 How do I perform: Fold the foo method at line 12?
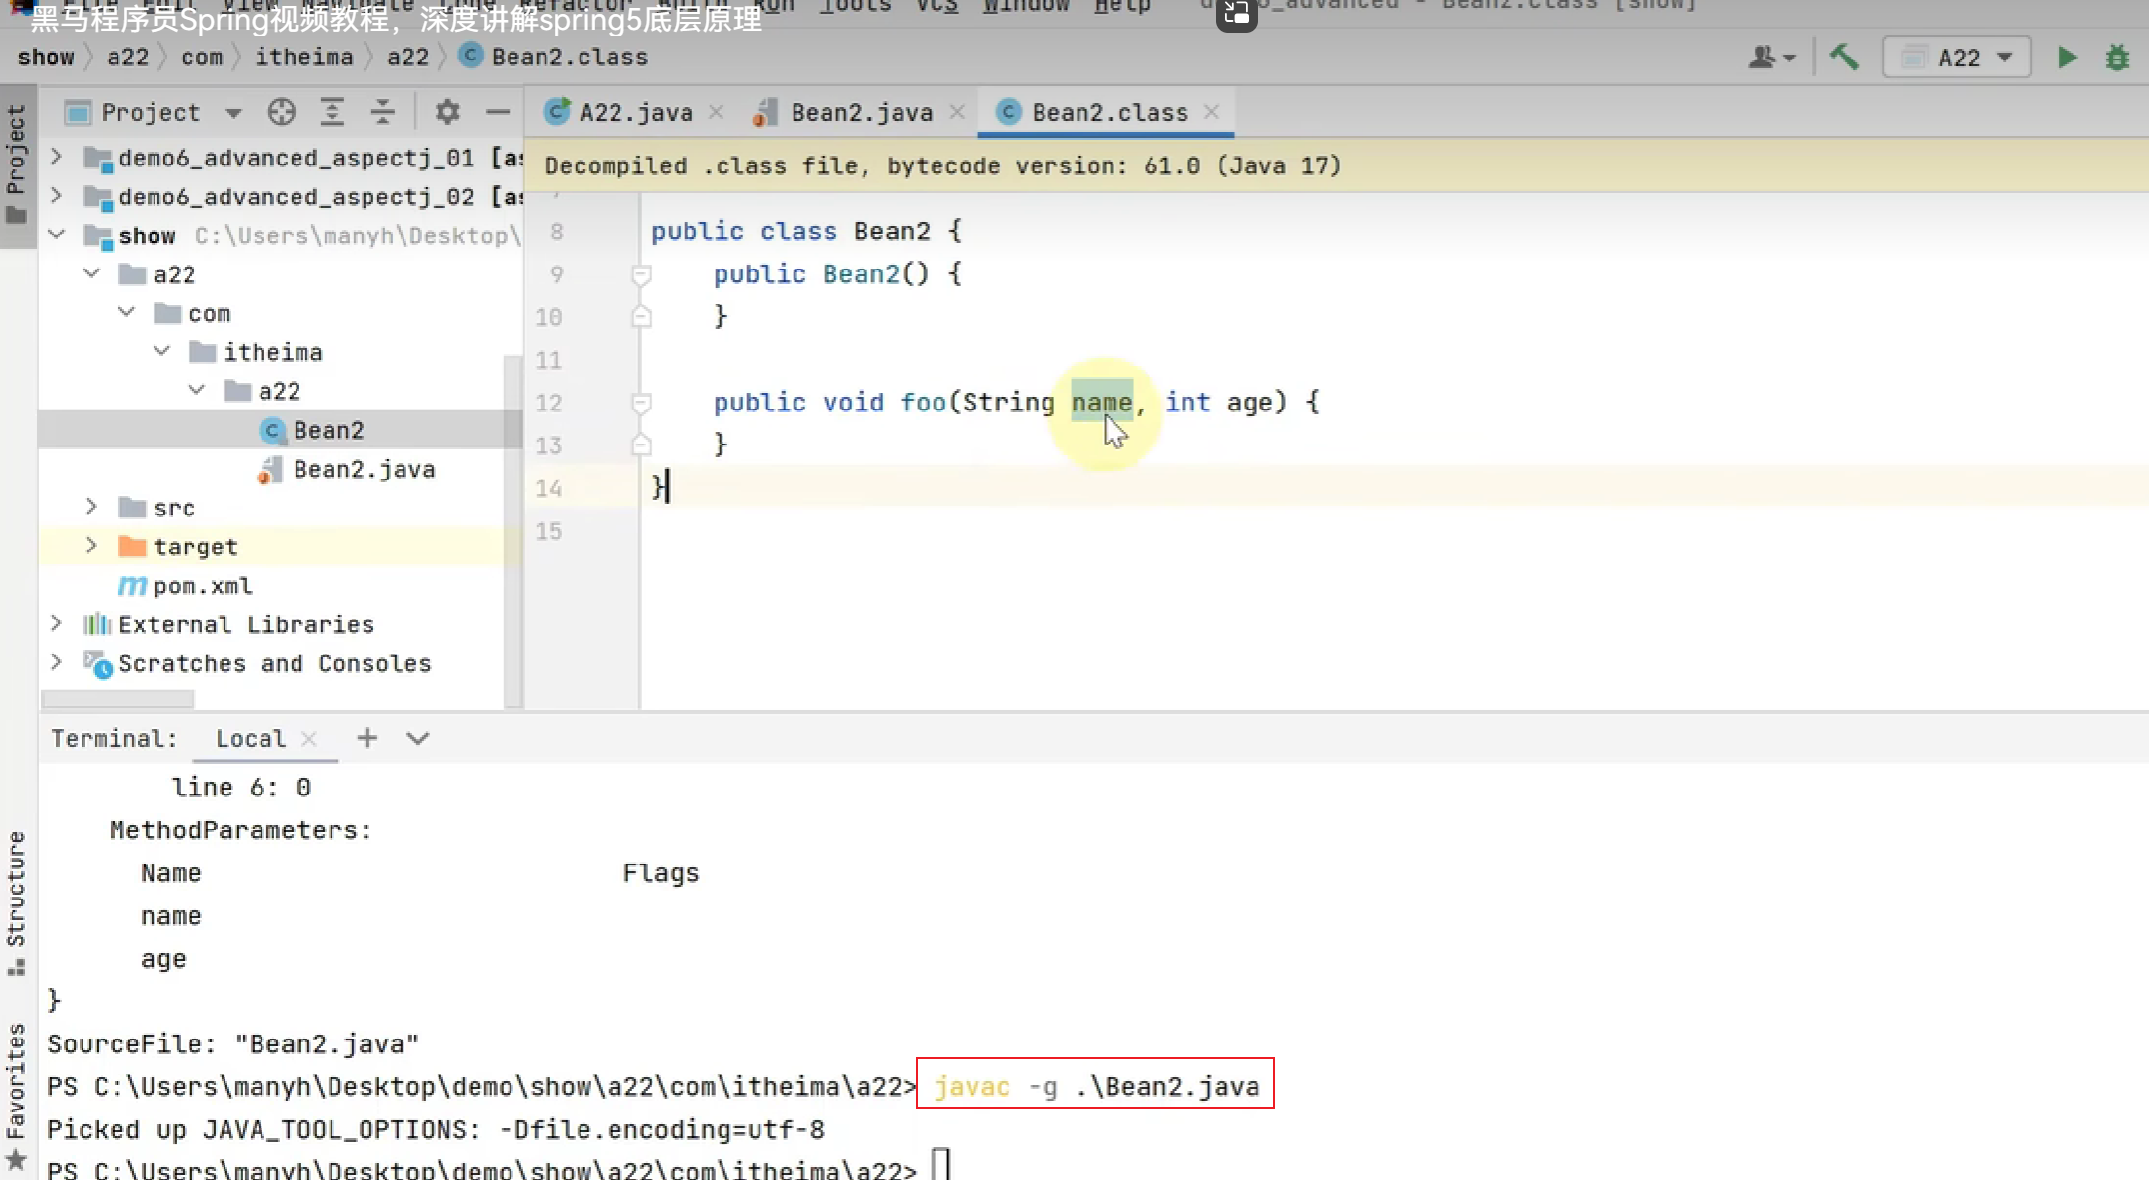(641, 402)
